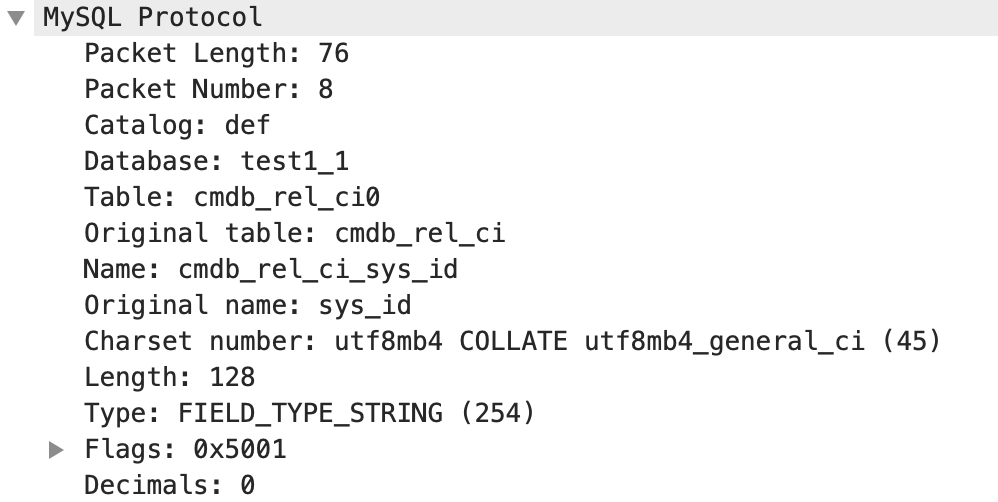998x502 pixels.
Task: Click the Length: 128 field
Action: point(169,377)
